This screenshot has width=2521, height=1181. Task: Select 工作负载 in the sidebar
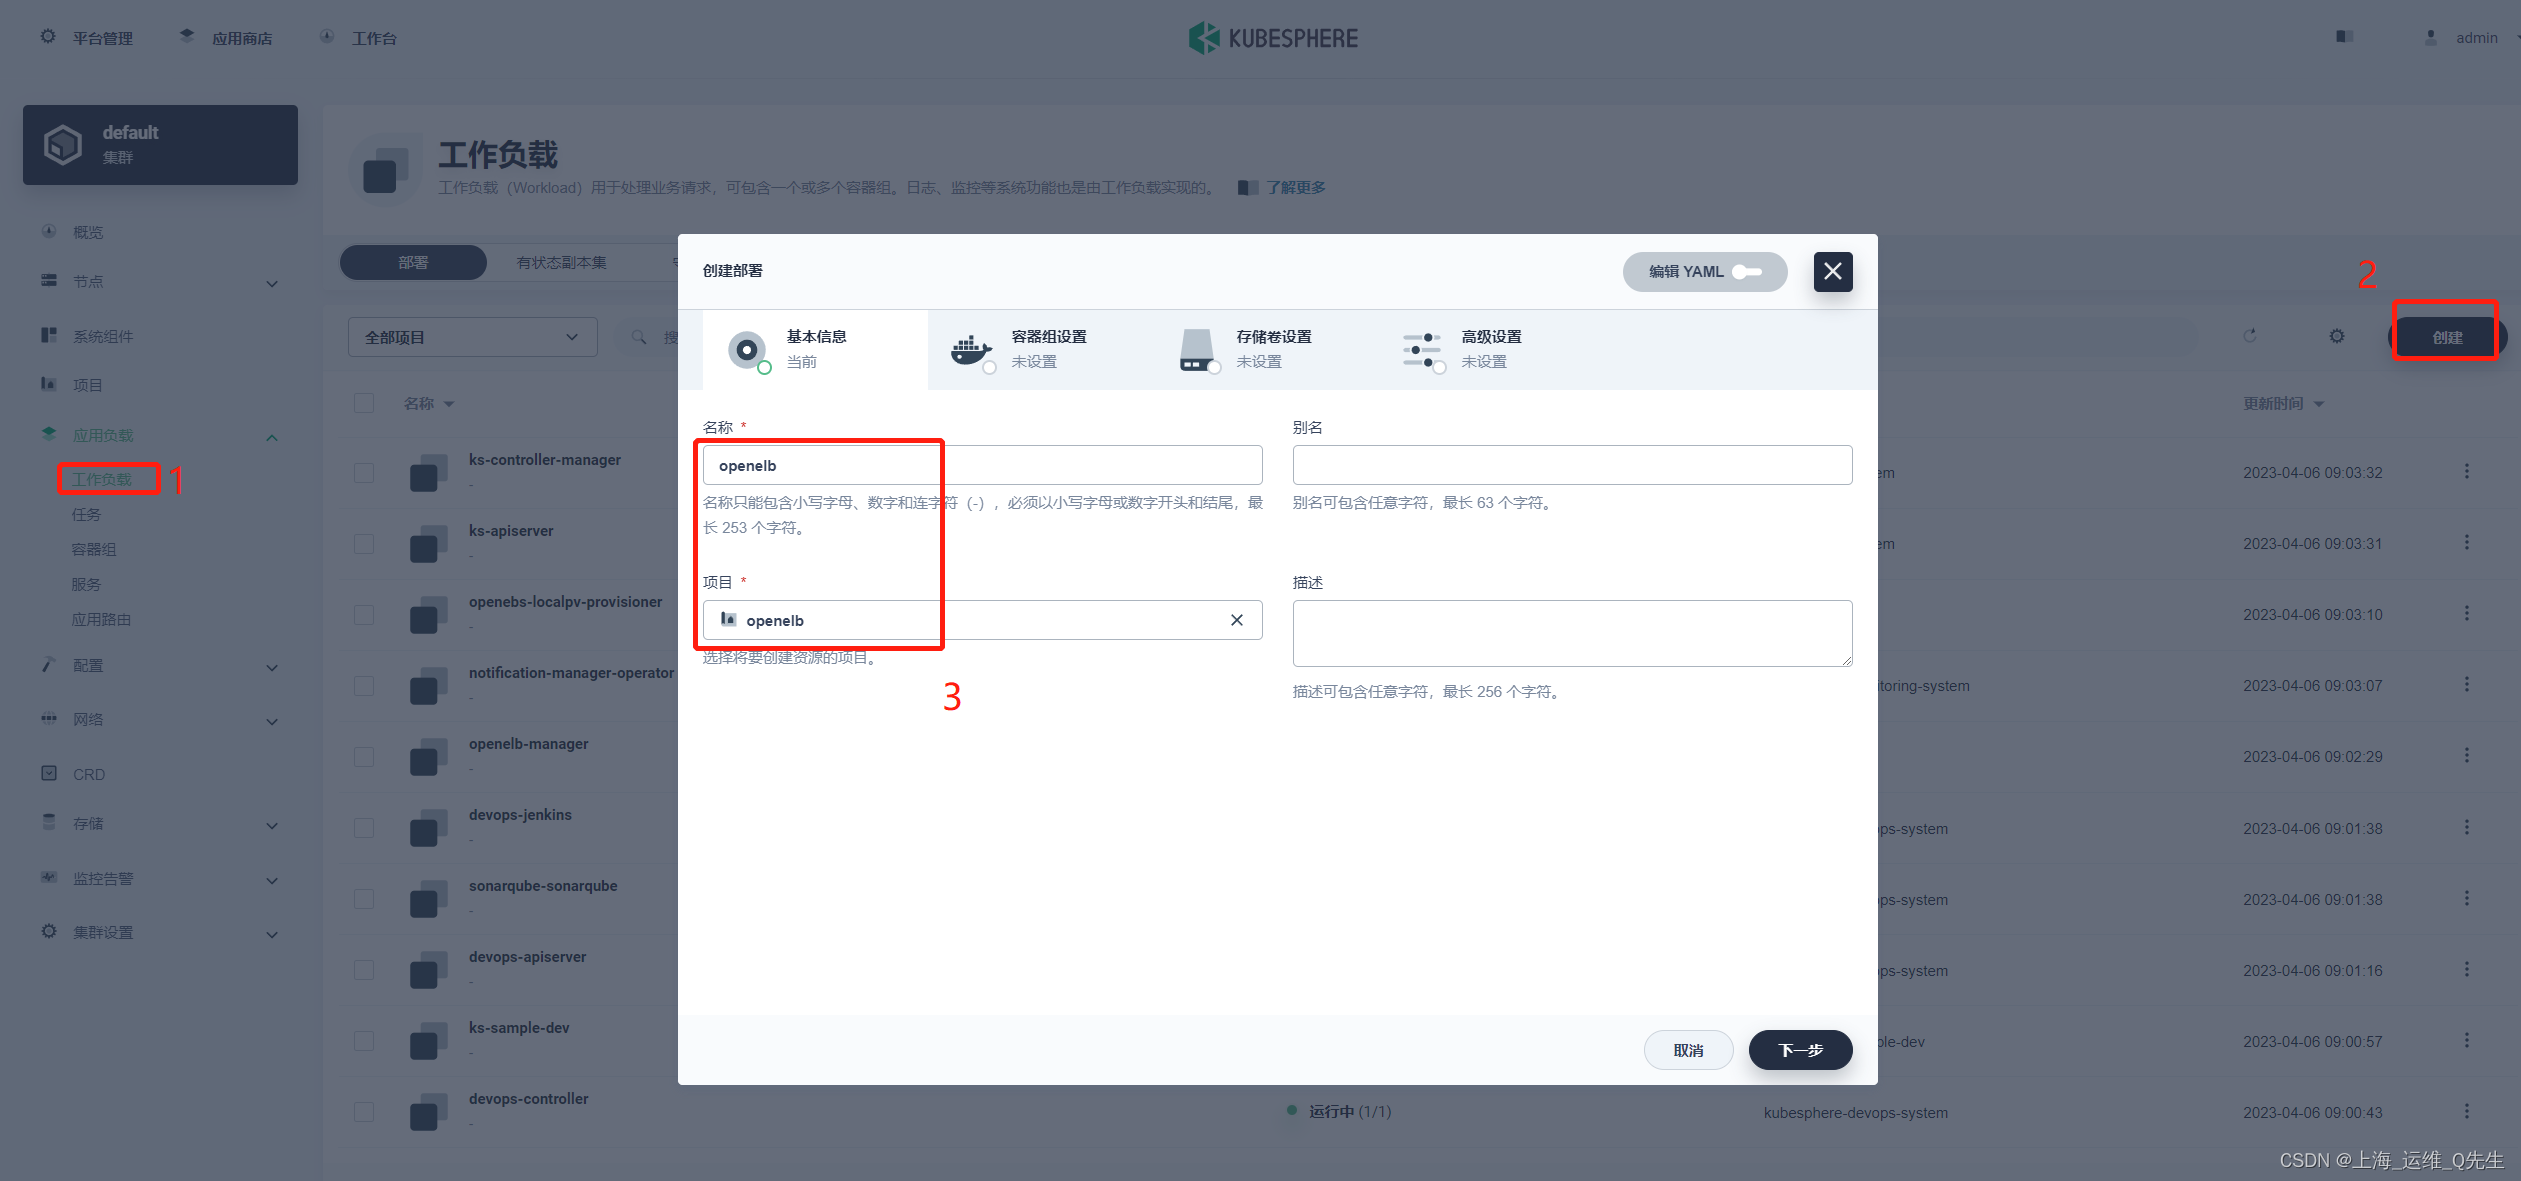pyautogui.click(x=102, y=479)
